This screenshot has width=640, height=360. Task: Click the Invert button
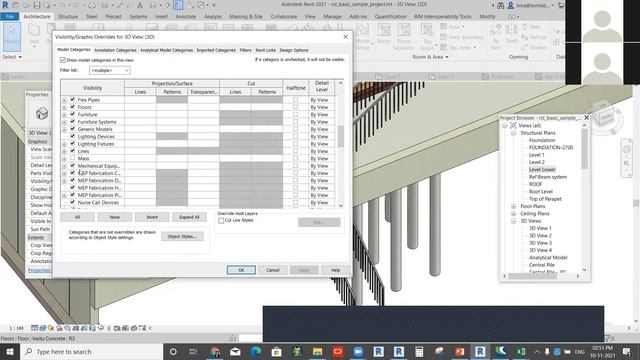(152, 217)
